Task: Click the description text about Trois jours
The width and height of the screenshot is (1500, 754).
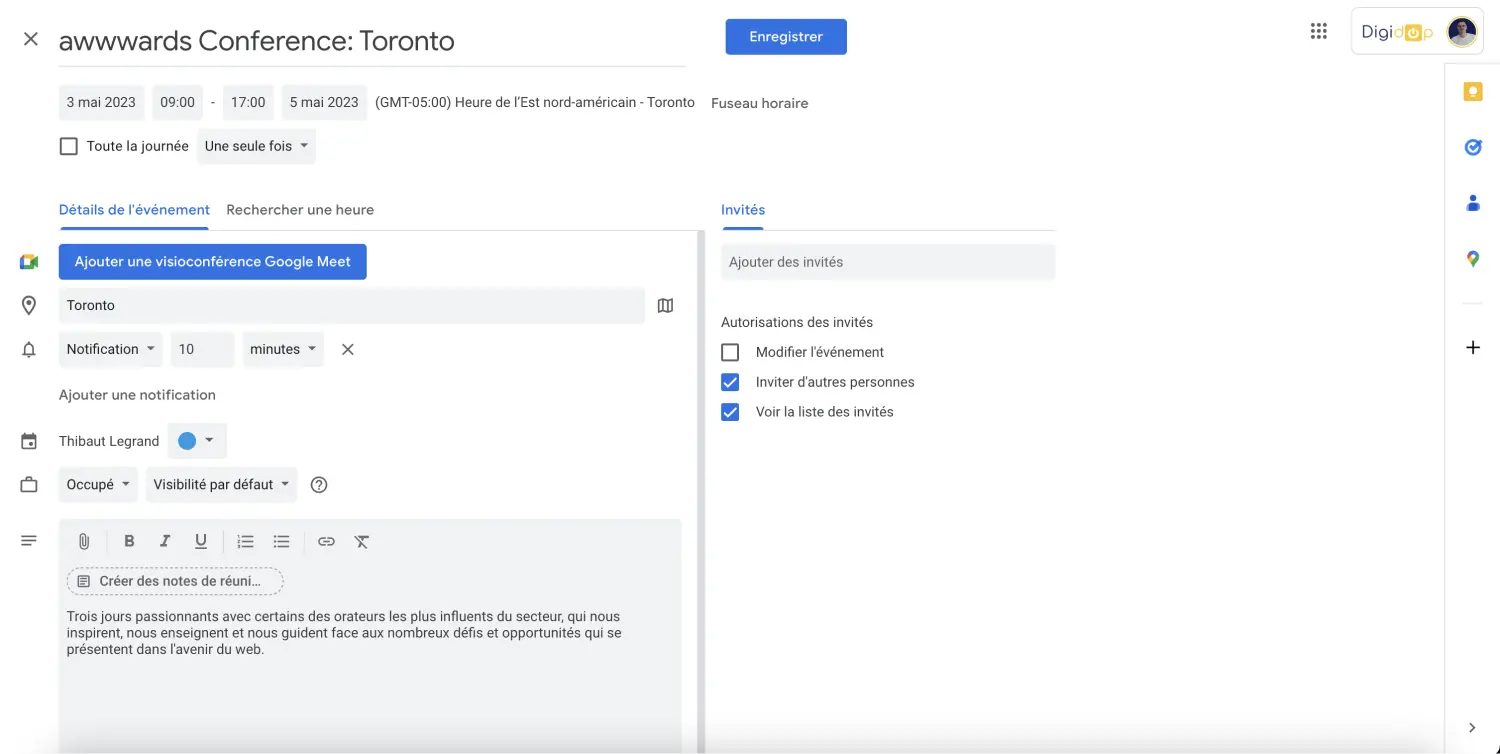Action: pyautogui.click(x=344, y=633)
